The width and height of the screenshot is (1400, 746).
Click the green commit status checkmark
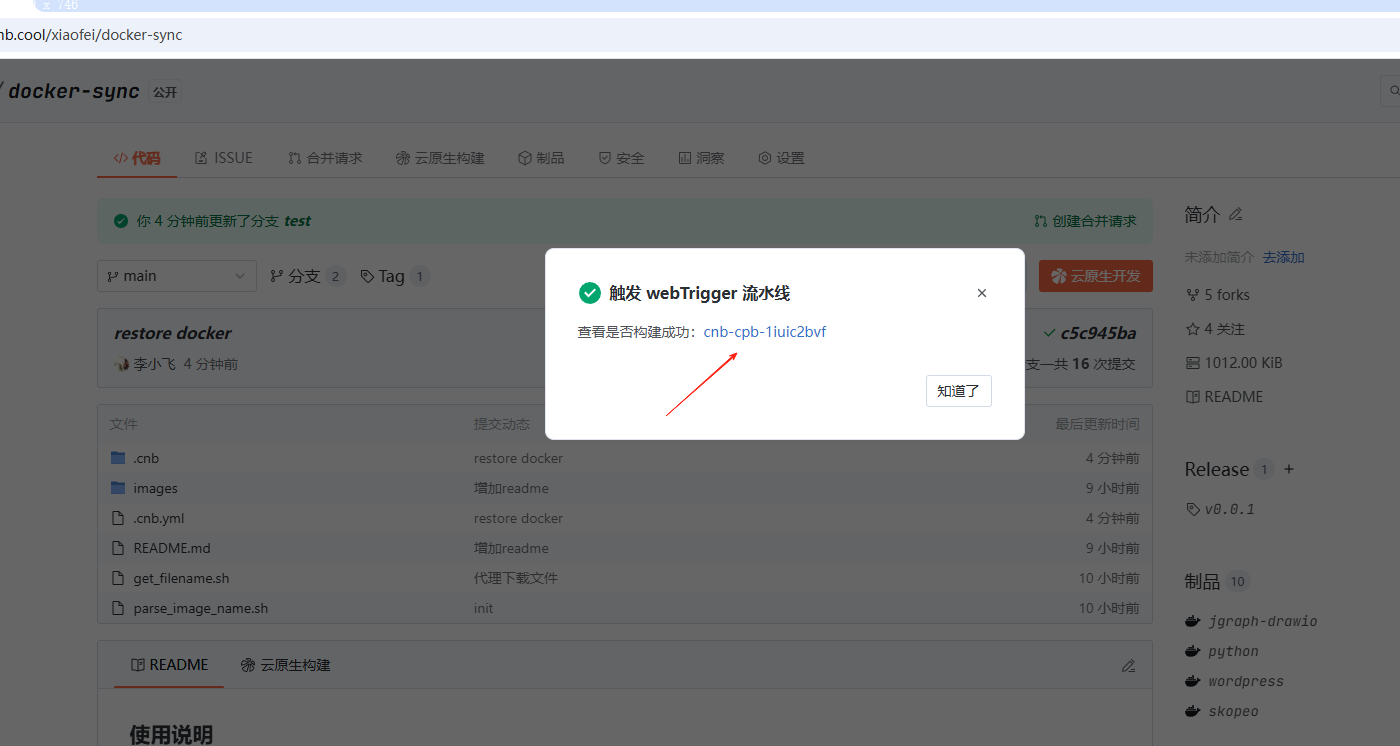tap(1049, 332)
